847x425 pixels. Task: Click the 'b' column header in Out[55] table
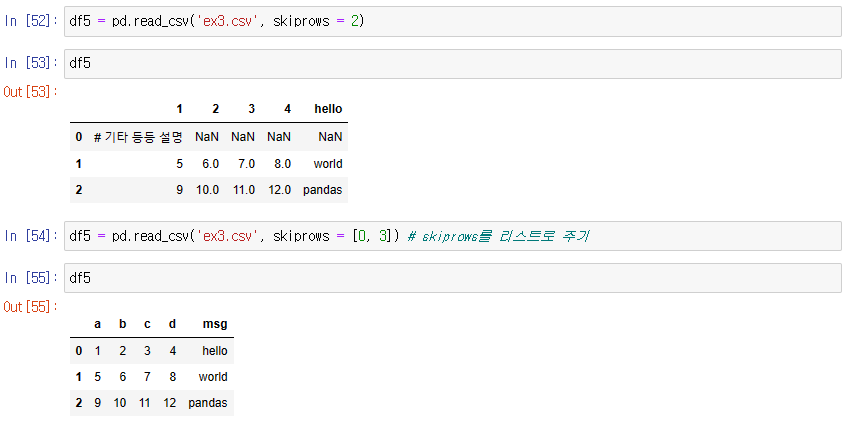tap(123, 324)
